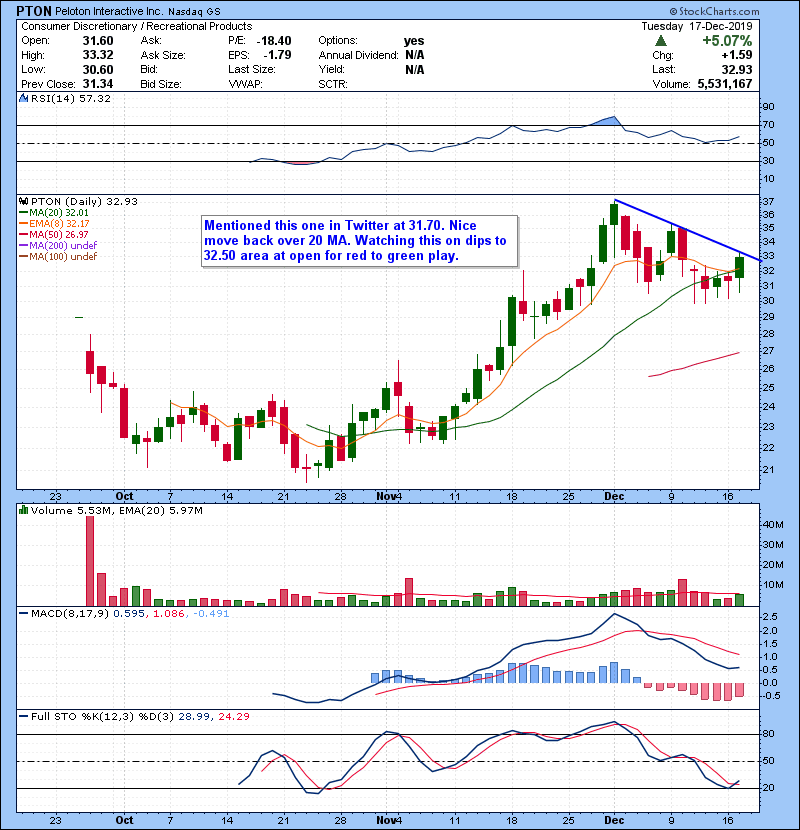The image size is (800, 830).
Task: Click the MACD(8,17,9) indicator label
Action: [71, 614]
